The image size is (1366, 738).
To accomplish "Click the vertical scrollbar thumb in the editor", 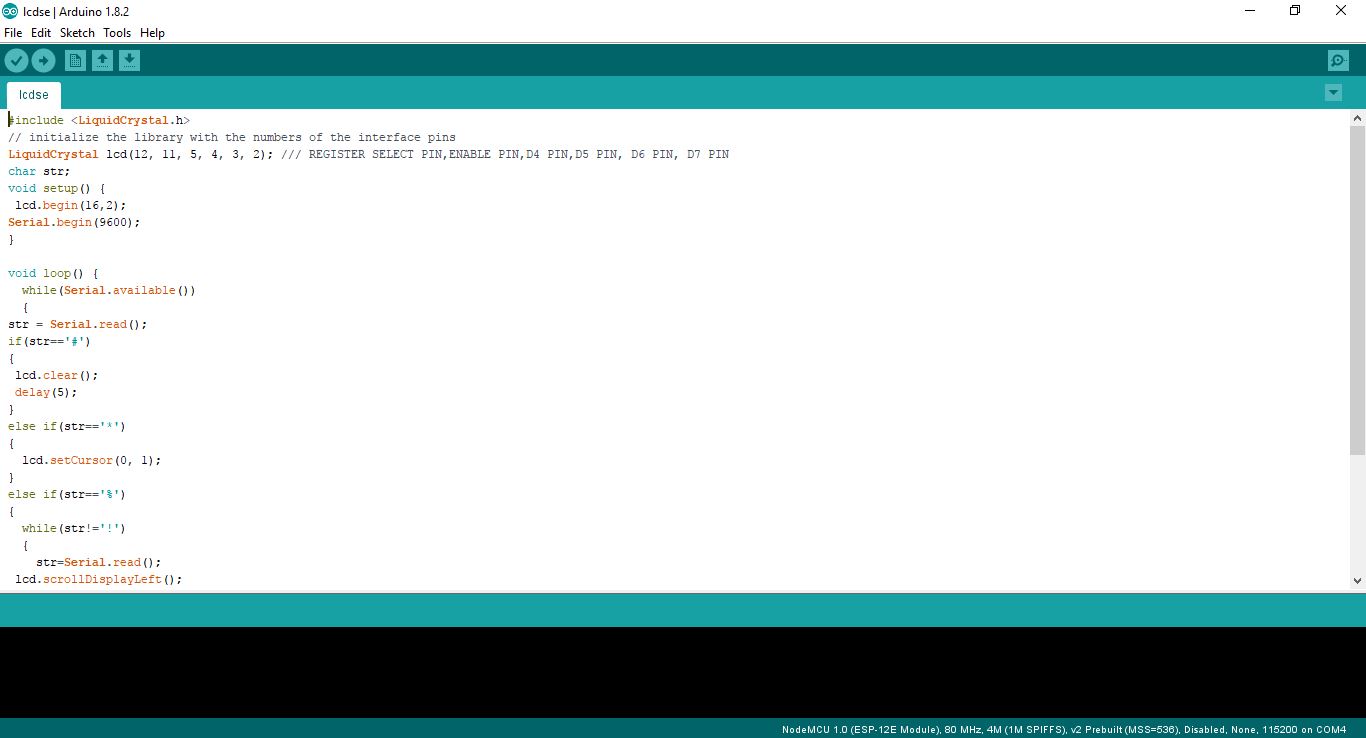I will click(x=1357, y=290).
